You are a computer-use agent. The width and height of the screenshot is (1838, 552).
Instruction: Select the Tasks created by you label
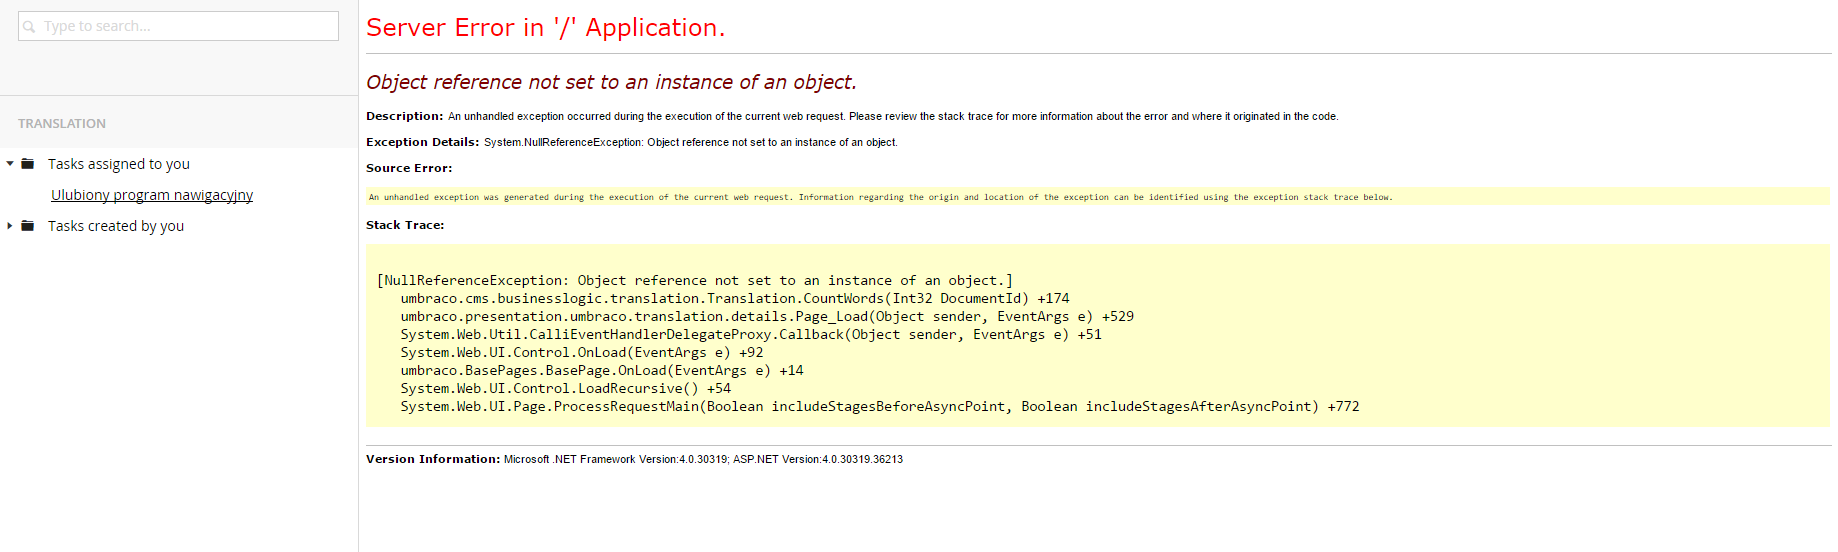click(116, 226)
